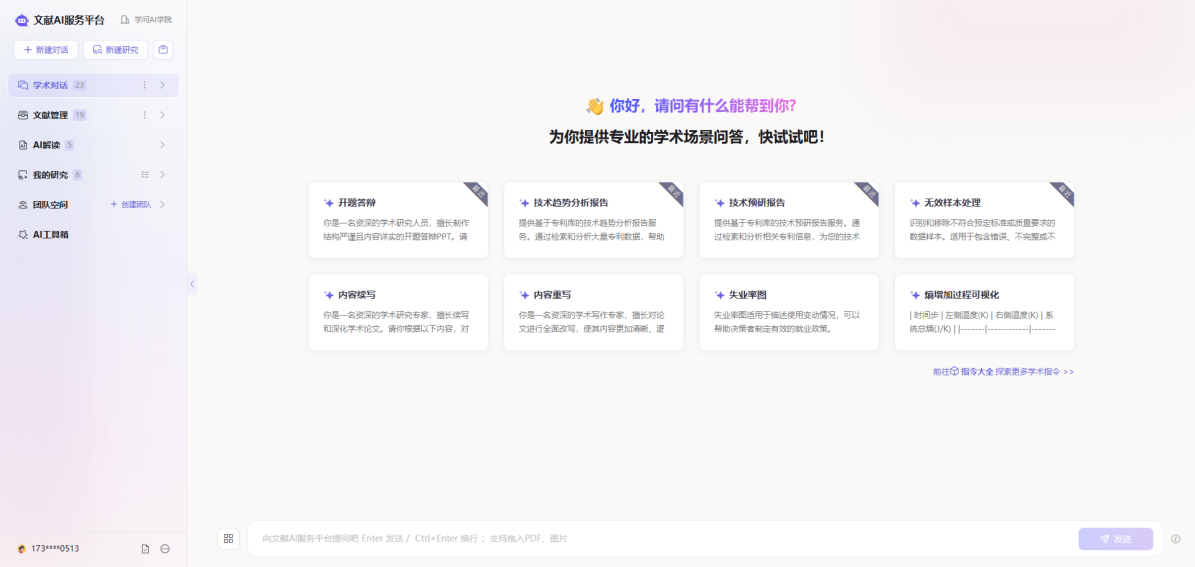Click the info icon beside 发送 button
Screen dimensions: 1195x567
[1176, 539]
